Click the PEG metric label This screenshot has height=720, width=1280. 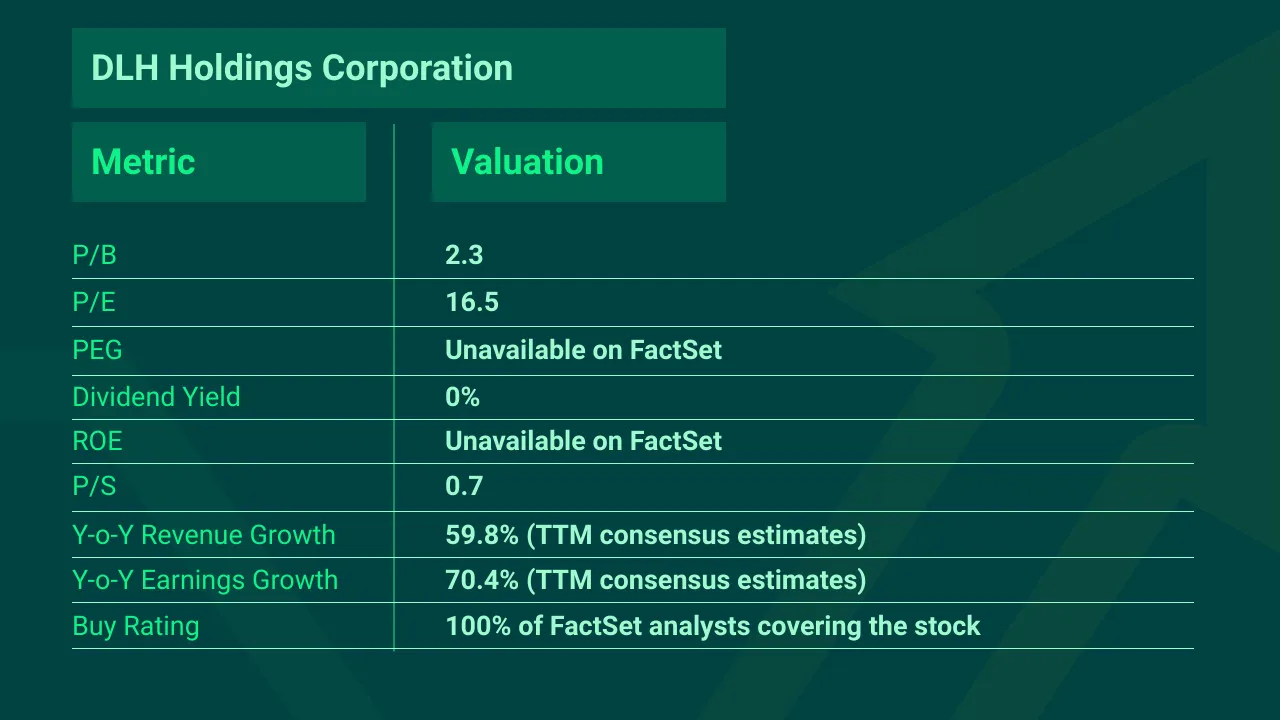click(98, 350)
